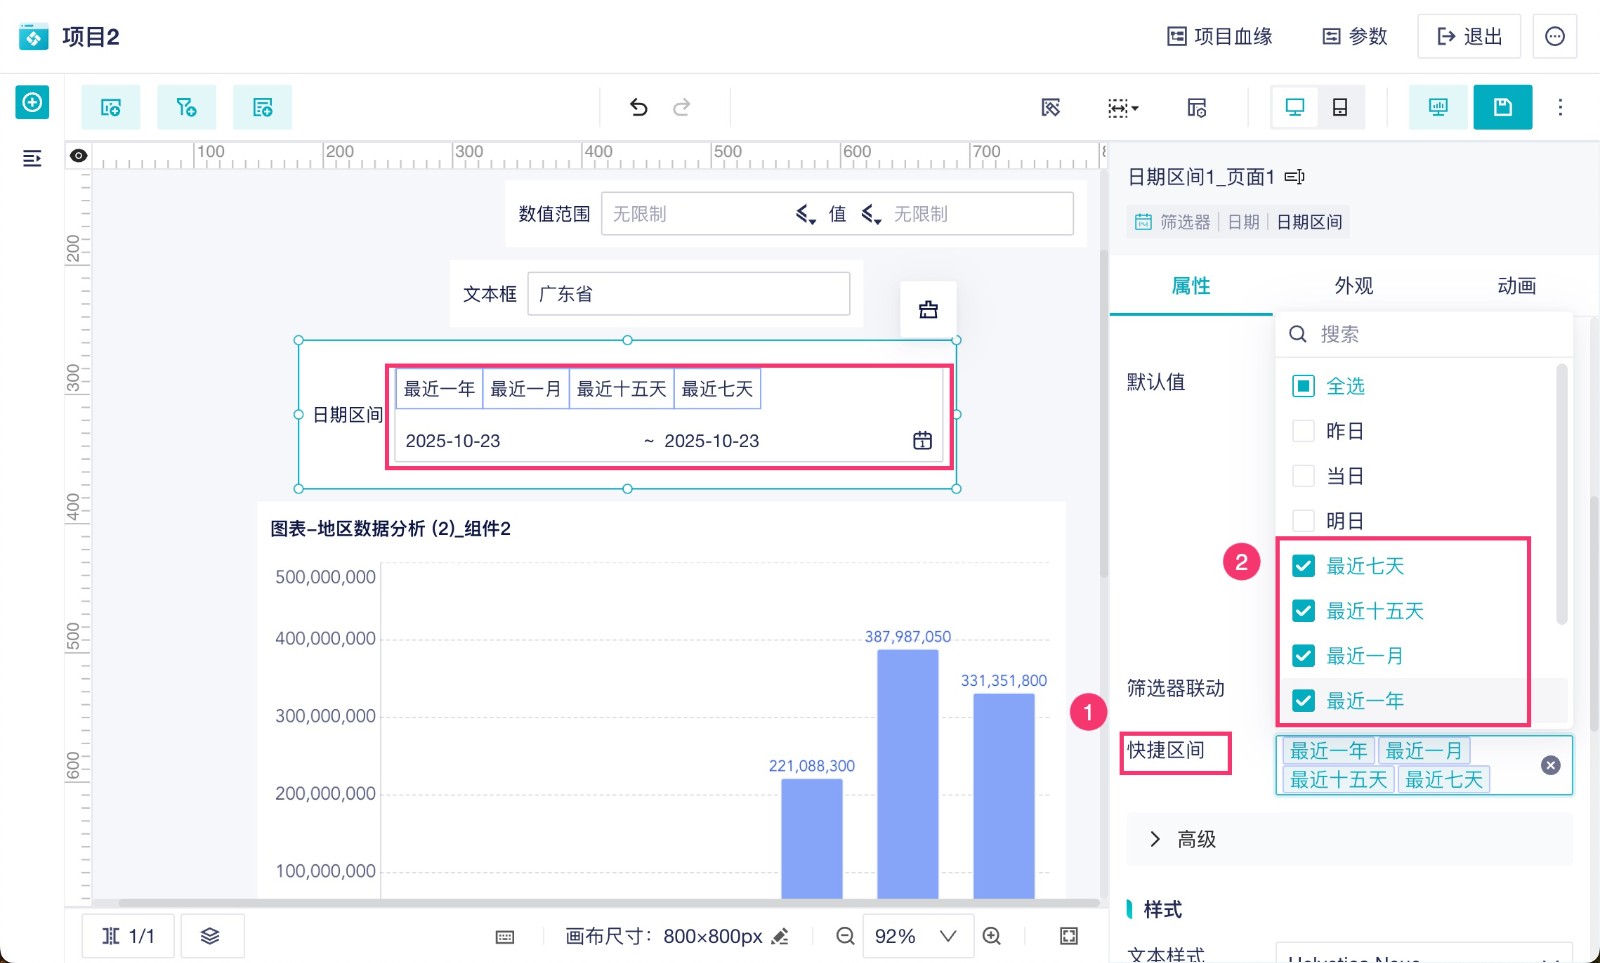Open the toolbar vertical more menu
The height and width of the screenshot is (963, 1600).
click(x=1560, y=107)
